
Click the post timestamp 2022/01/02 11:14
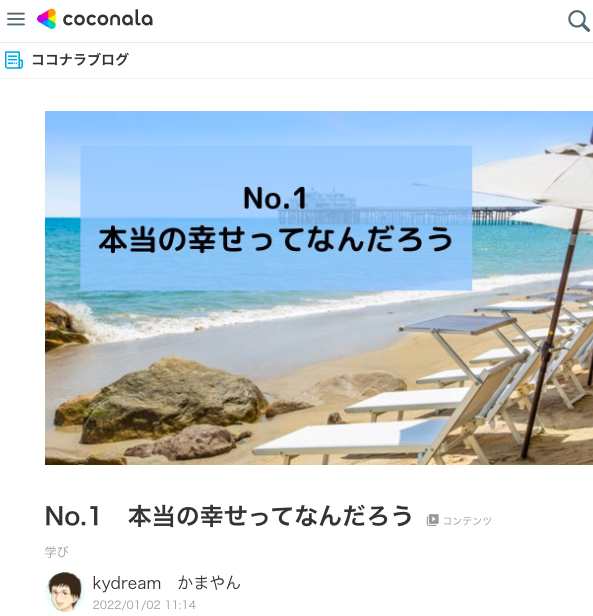(144, 605)
